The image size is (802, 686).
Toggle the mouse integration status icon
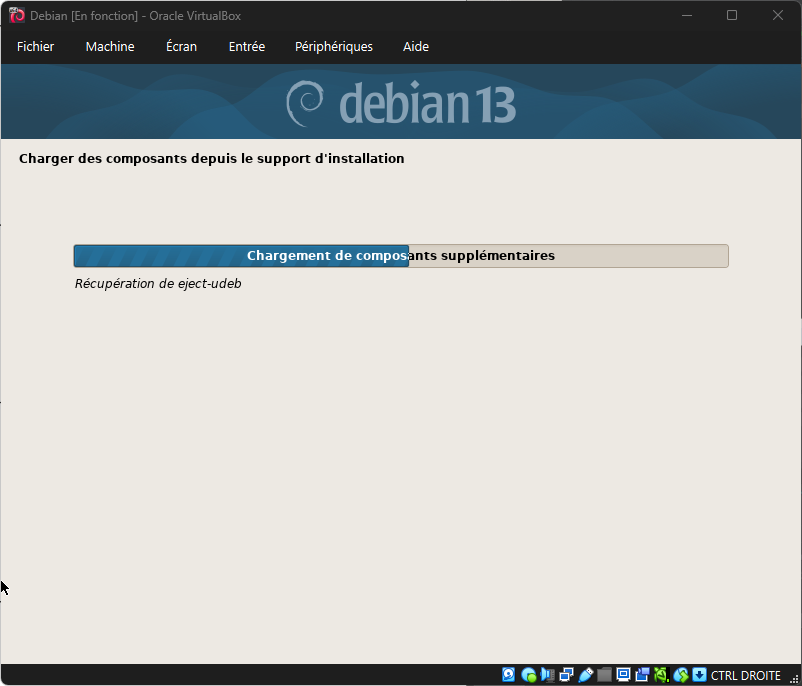[x=680, y=675]
